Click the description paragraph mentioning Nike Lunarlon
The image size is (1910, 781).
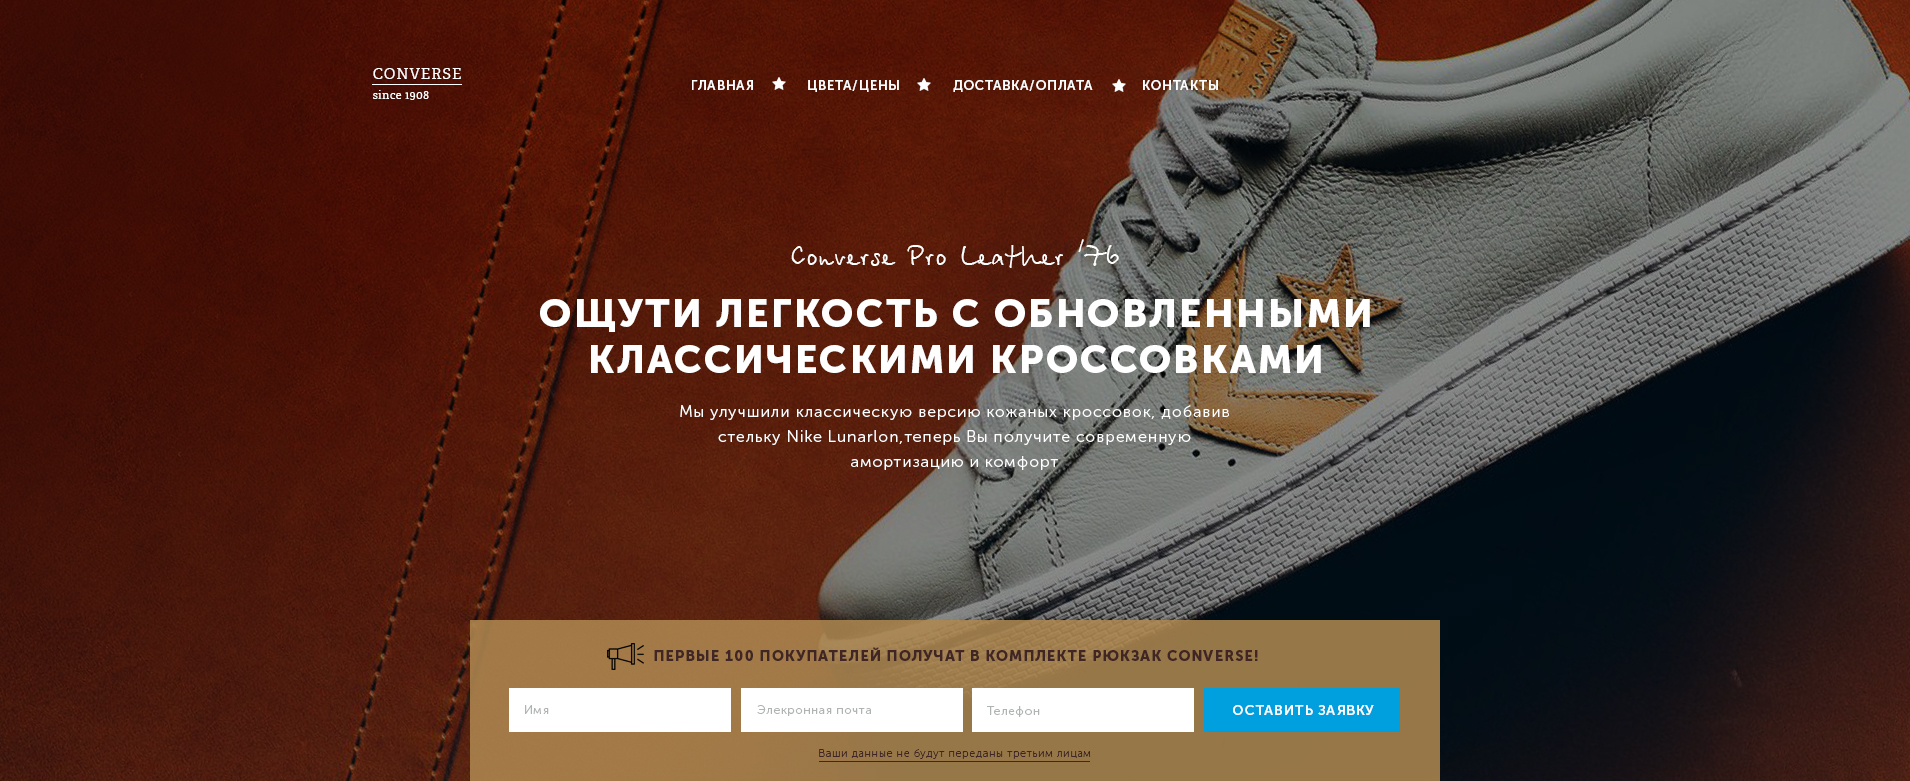(954, 437)
